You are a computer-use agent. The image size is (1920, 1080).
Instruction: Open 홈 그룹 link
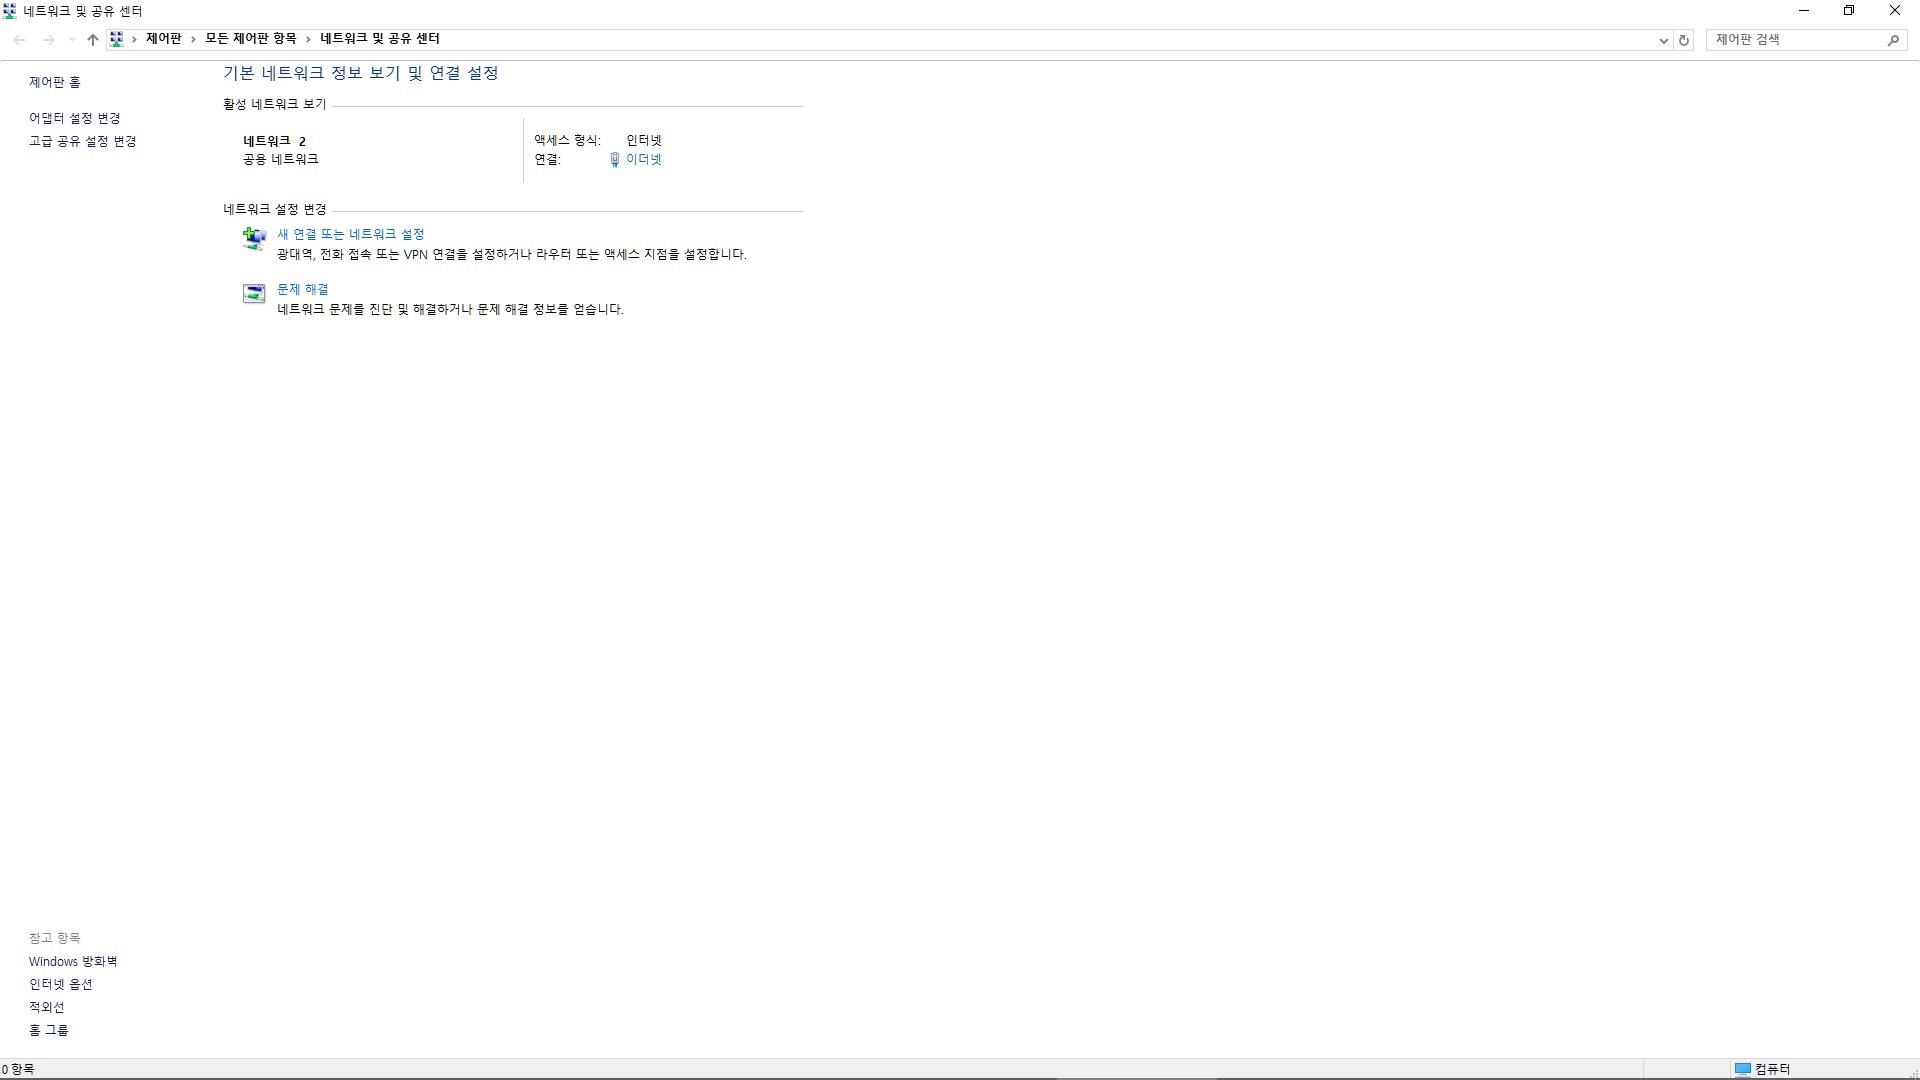pos(49,1030)
